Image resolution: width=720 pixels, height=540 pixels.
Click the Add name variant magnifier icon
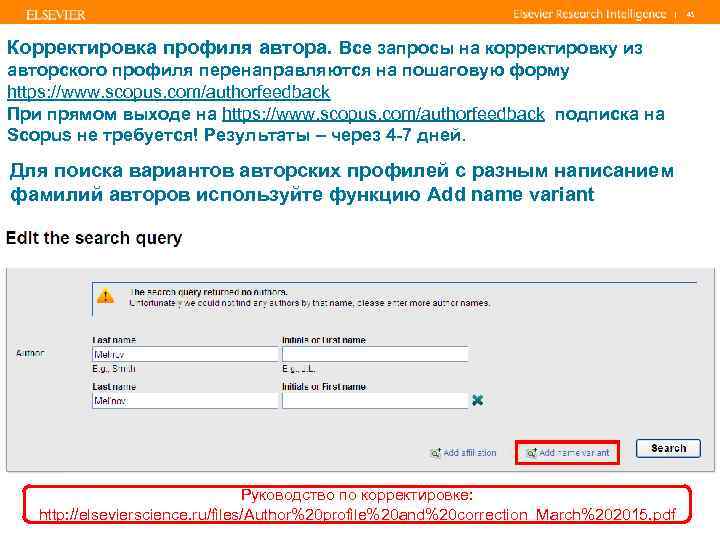[531, 453]
